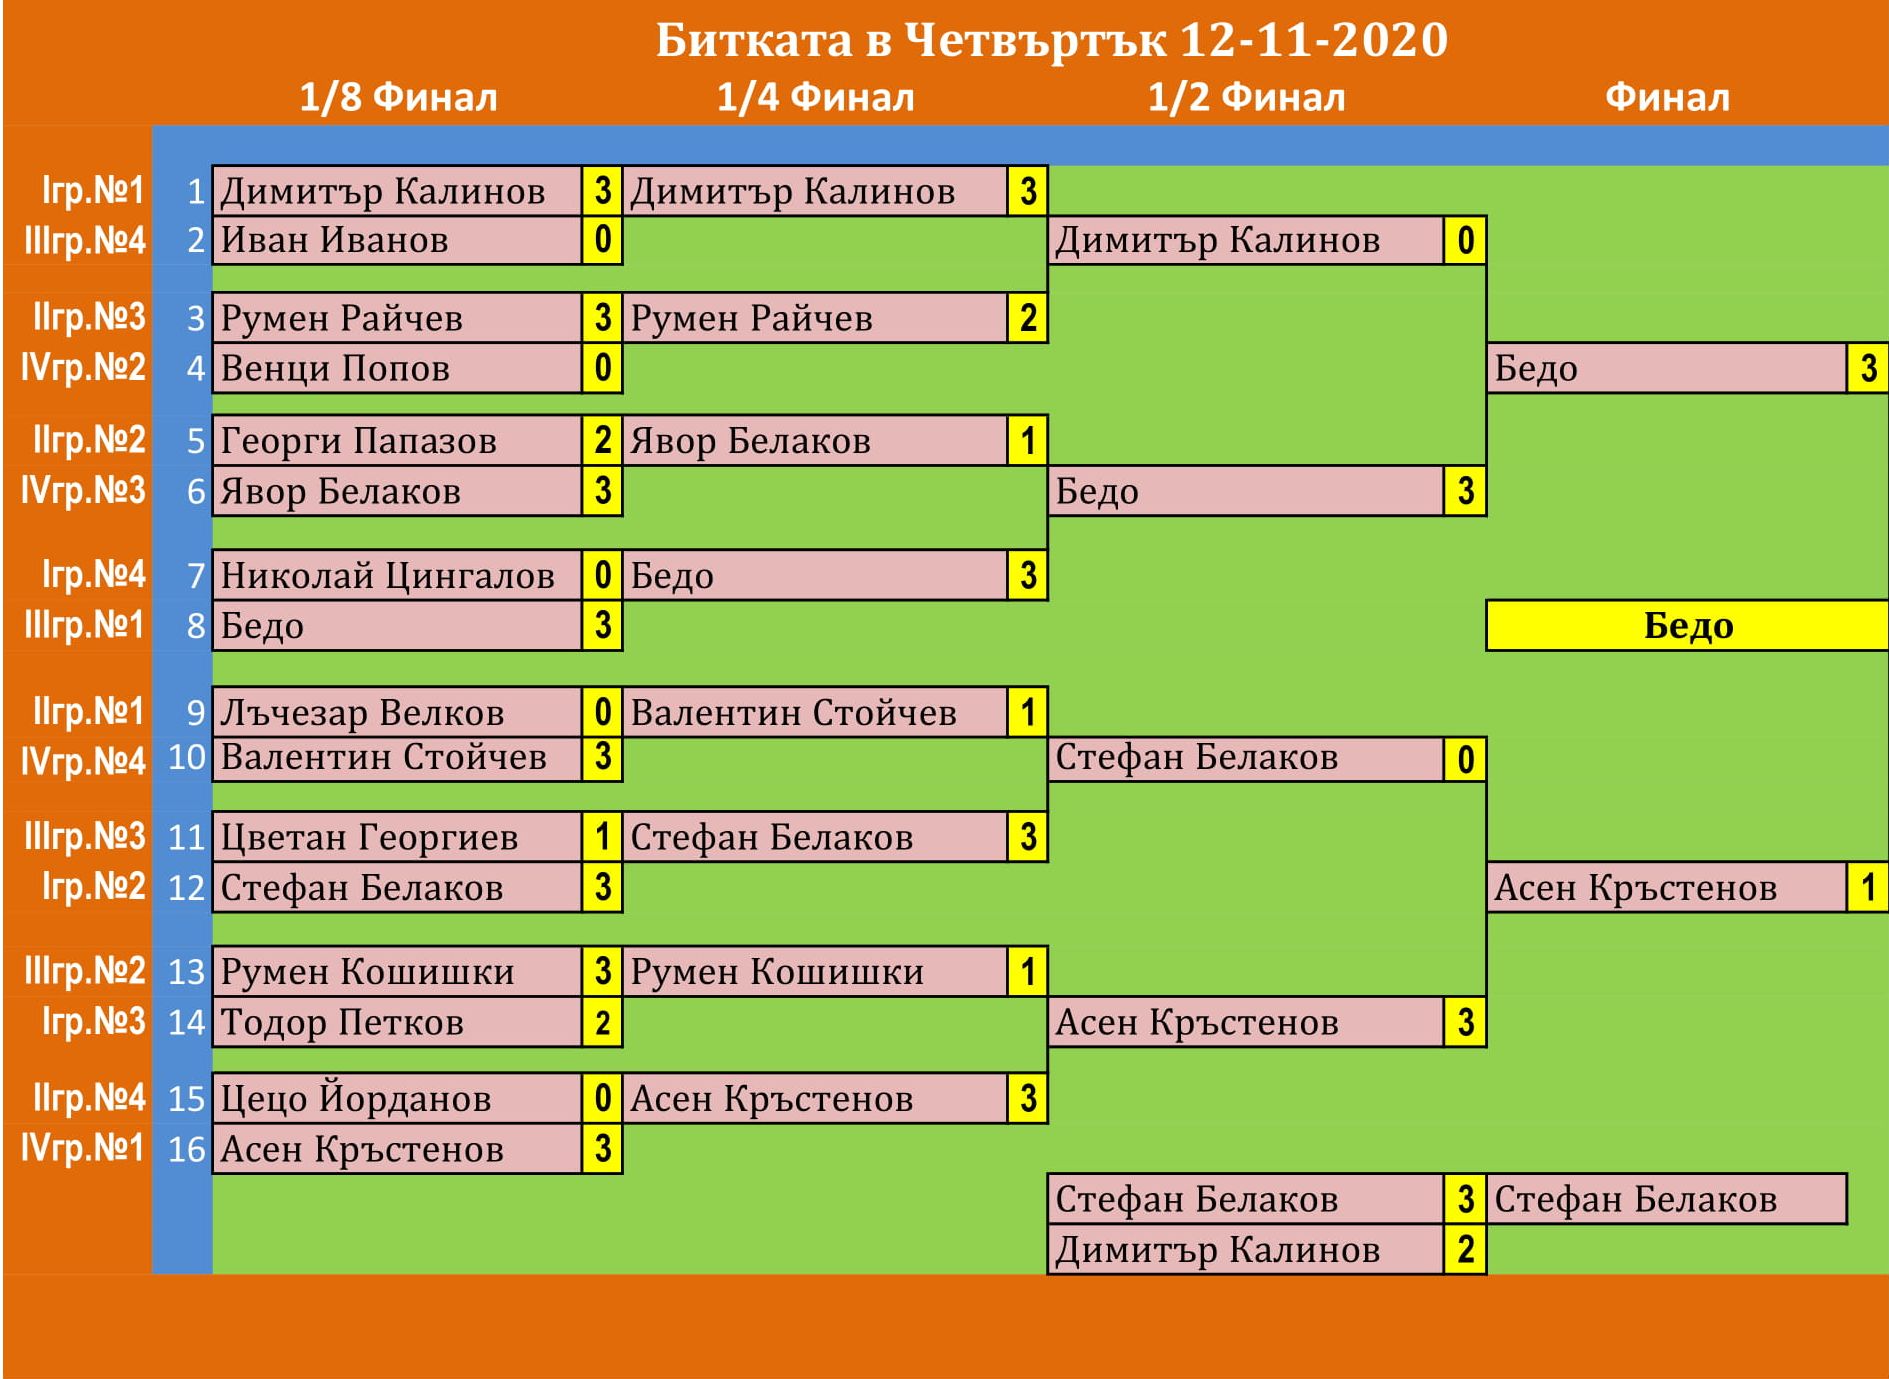Viewport: 1889px width, 1379px height.
Task: Select the Иван Иванов name cell
Action: pos(397,241)
